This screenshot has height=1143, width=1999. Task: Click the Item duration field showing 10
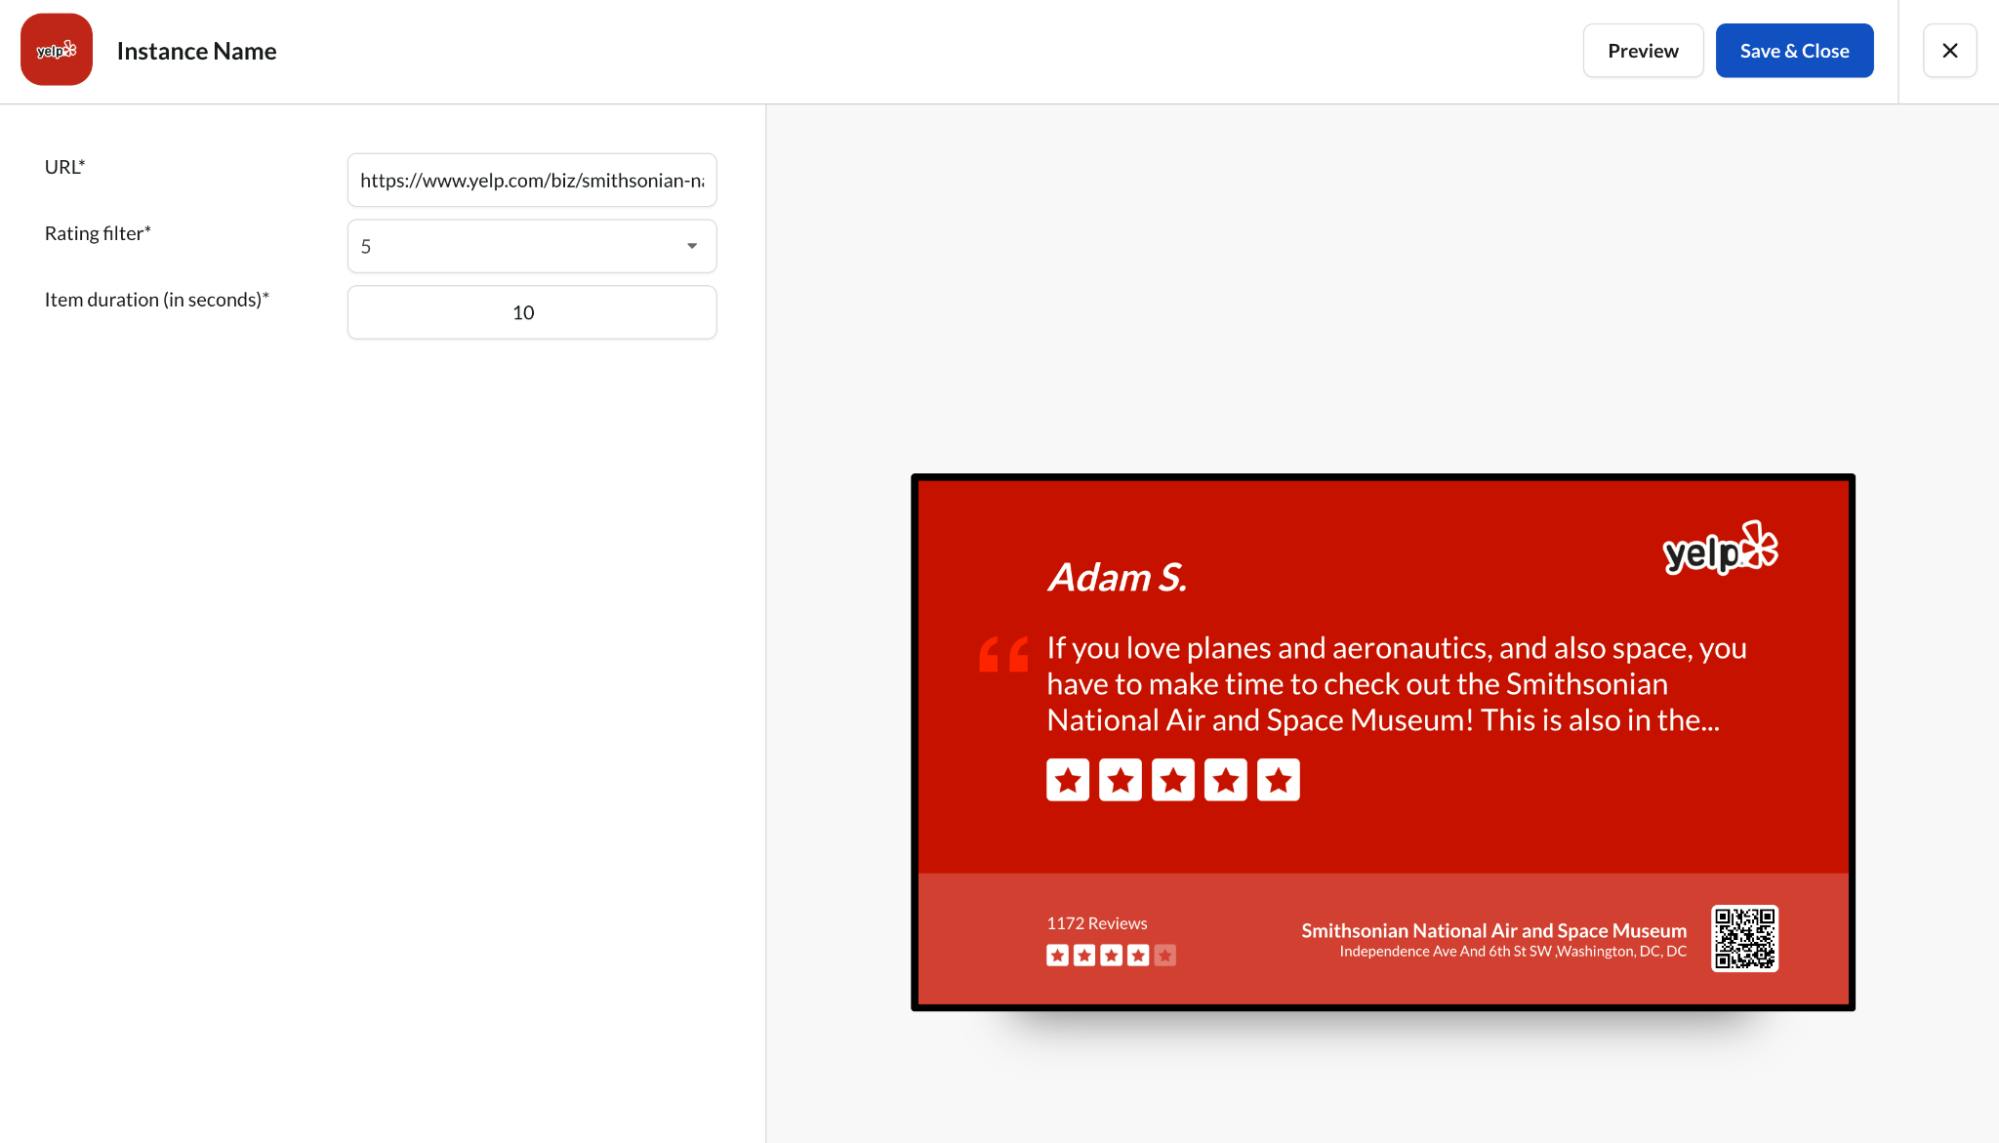point(532,312)
